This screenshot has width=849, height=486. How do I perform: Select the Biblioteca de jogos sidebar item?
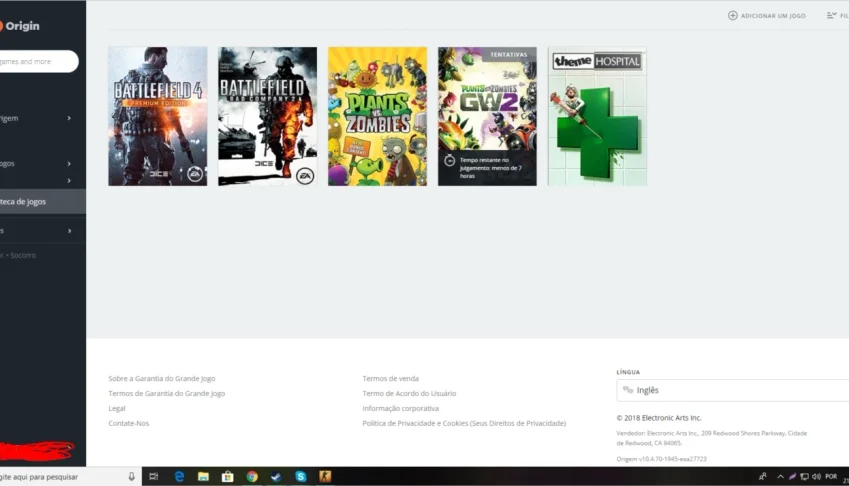pyautogui.click(x=43, y=201)
